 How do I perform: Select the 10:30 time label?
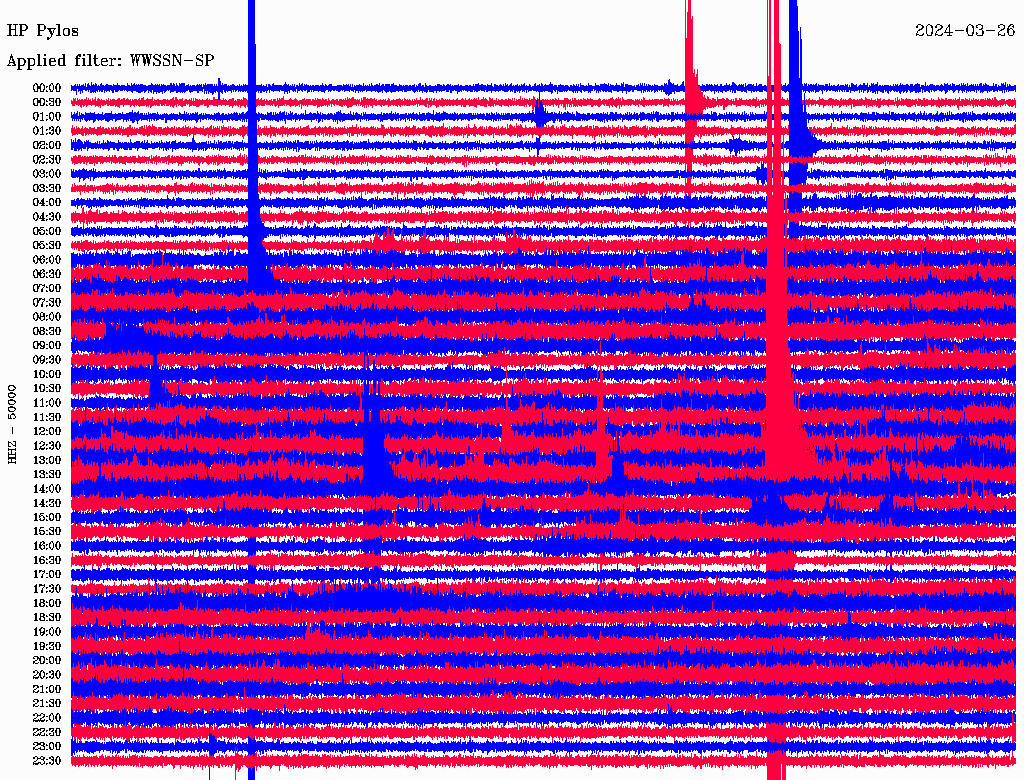point(46,388)
